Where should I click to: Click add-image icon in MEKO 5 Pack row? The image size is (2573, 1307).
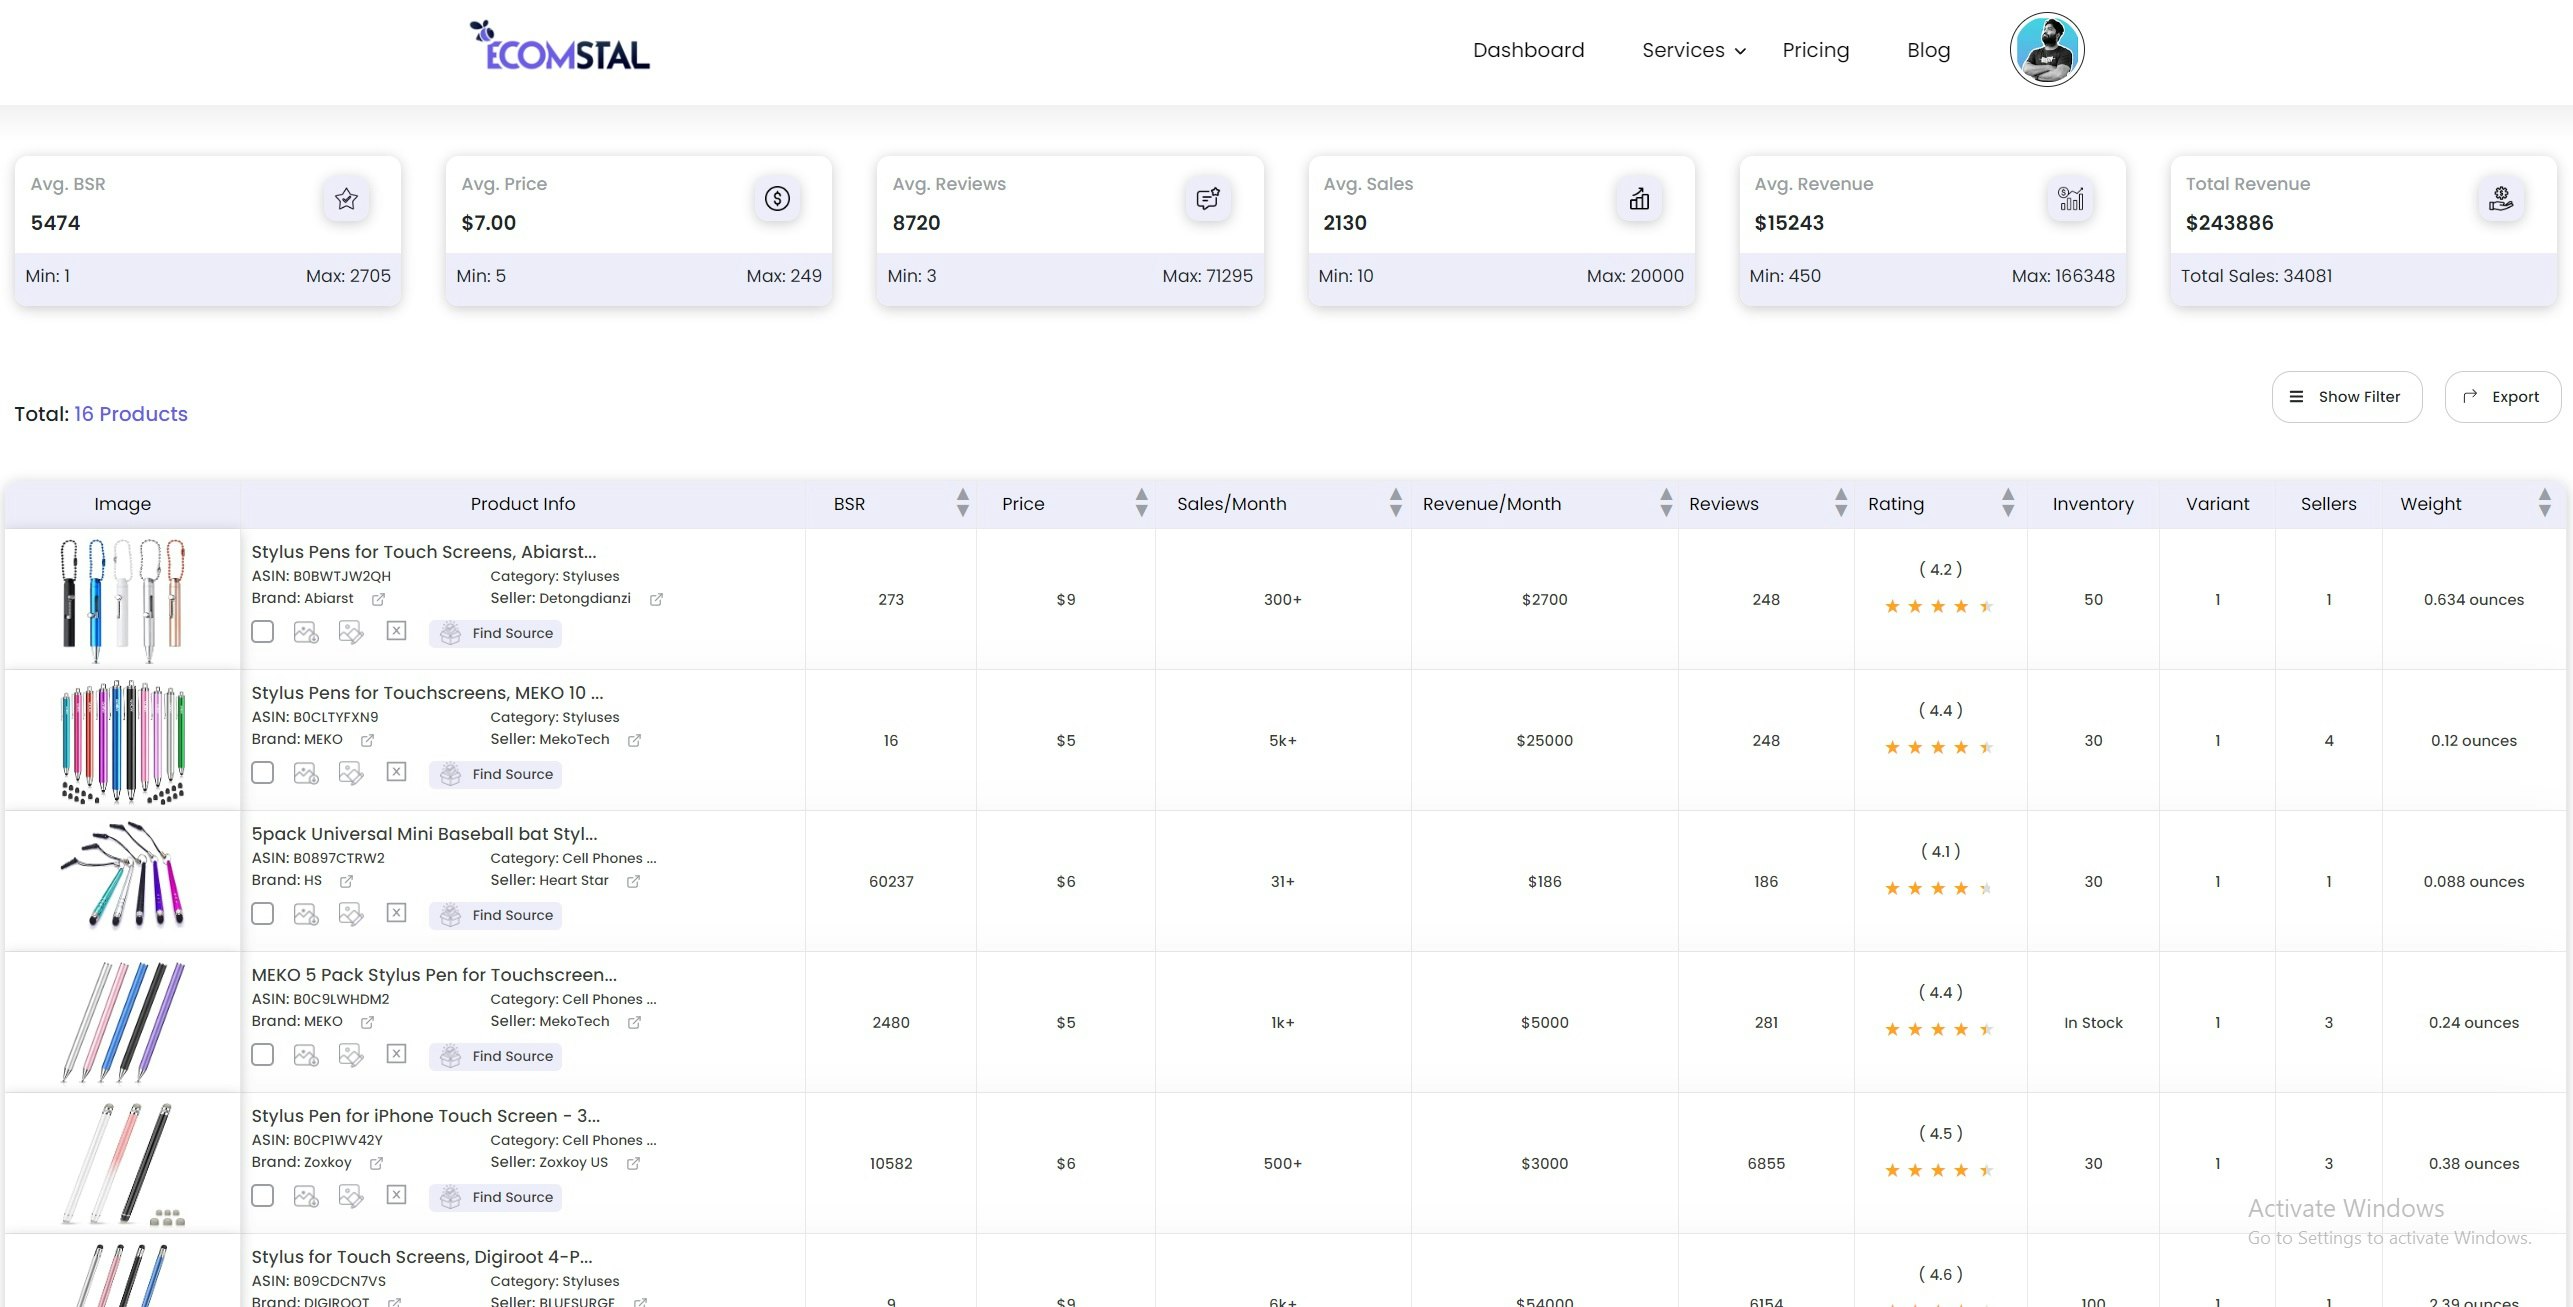[x=306, y=1055]
